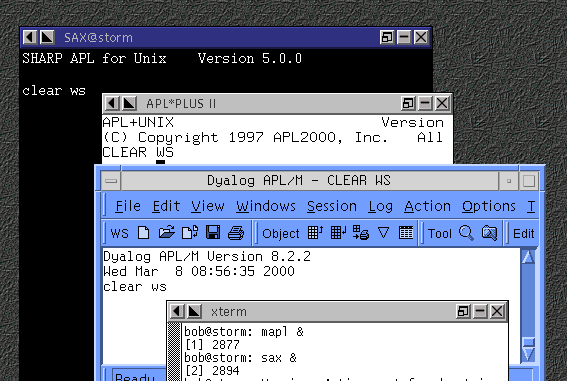Screen dimensions: 567x381
Task: Click the 'Wed Mar 8 08:56:35 2000' line
Action: click(199, 271)
